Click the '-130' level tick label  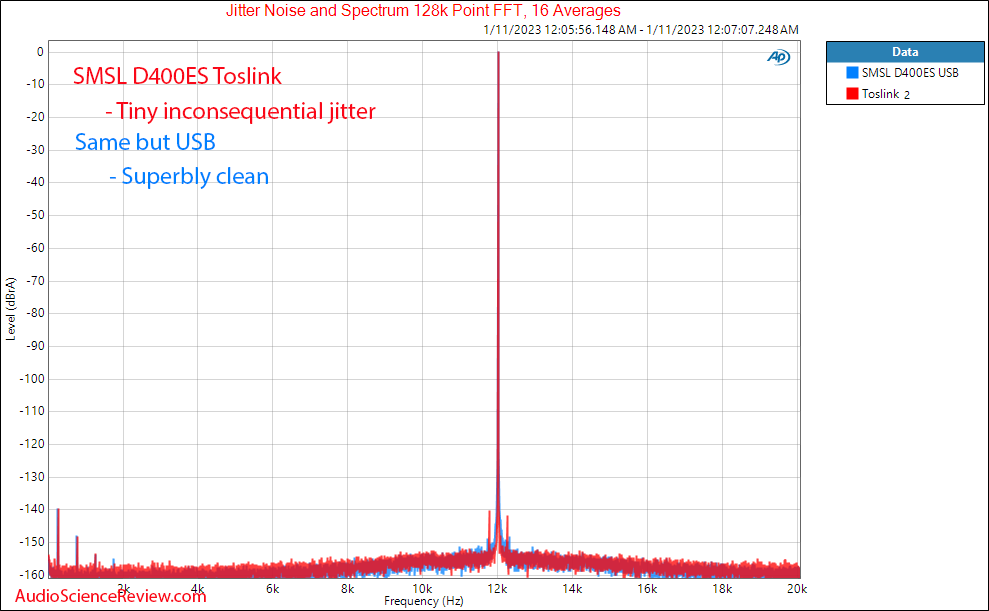(x=32, y=477)
